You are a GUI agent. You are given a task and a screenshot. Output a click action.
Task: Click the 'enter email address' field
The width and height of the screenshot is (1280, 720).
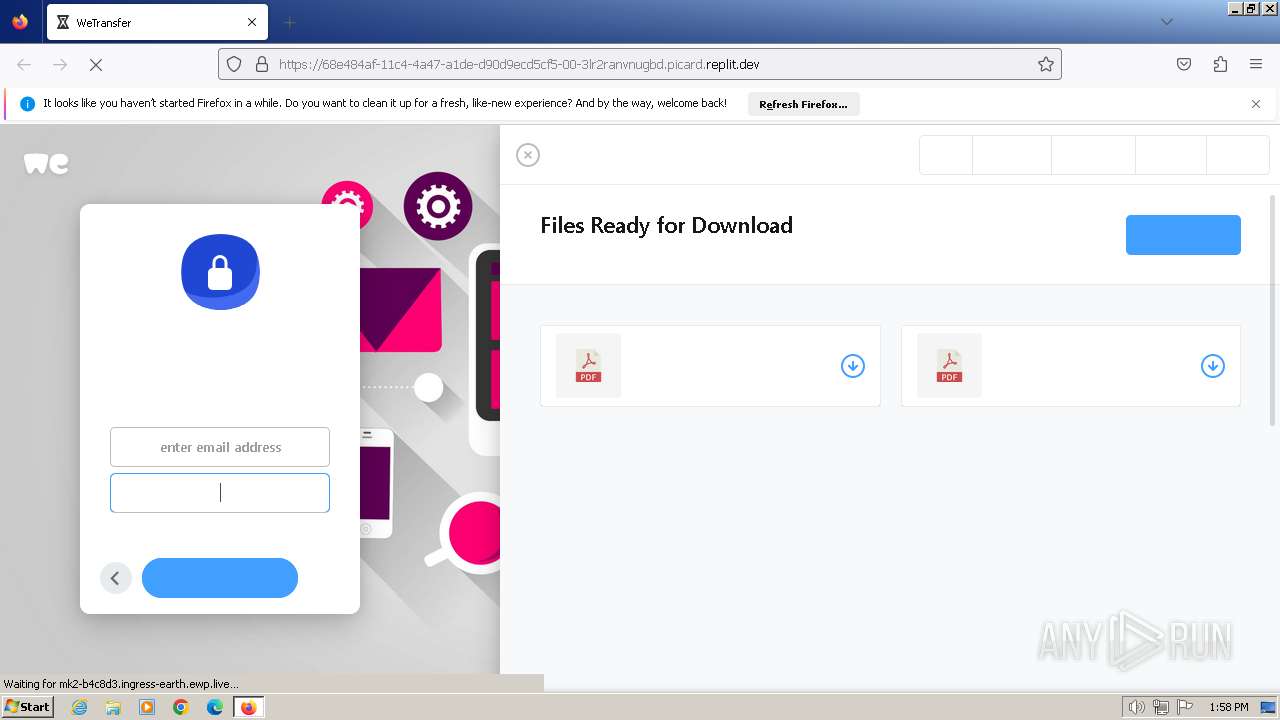click(x=220, y=447)
